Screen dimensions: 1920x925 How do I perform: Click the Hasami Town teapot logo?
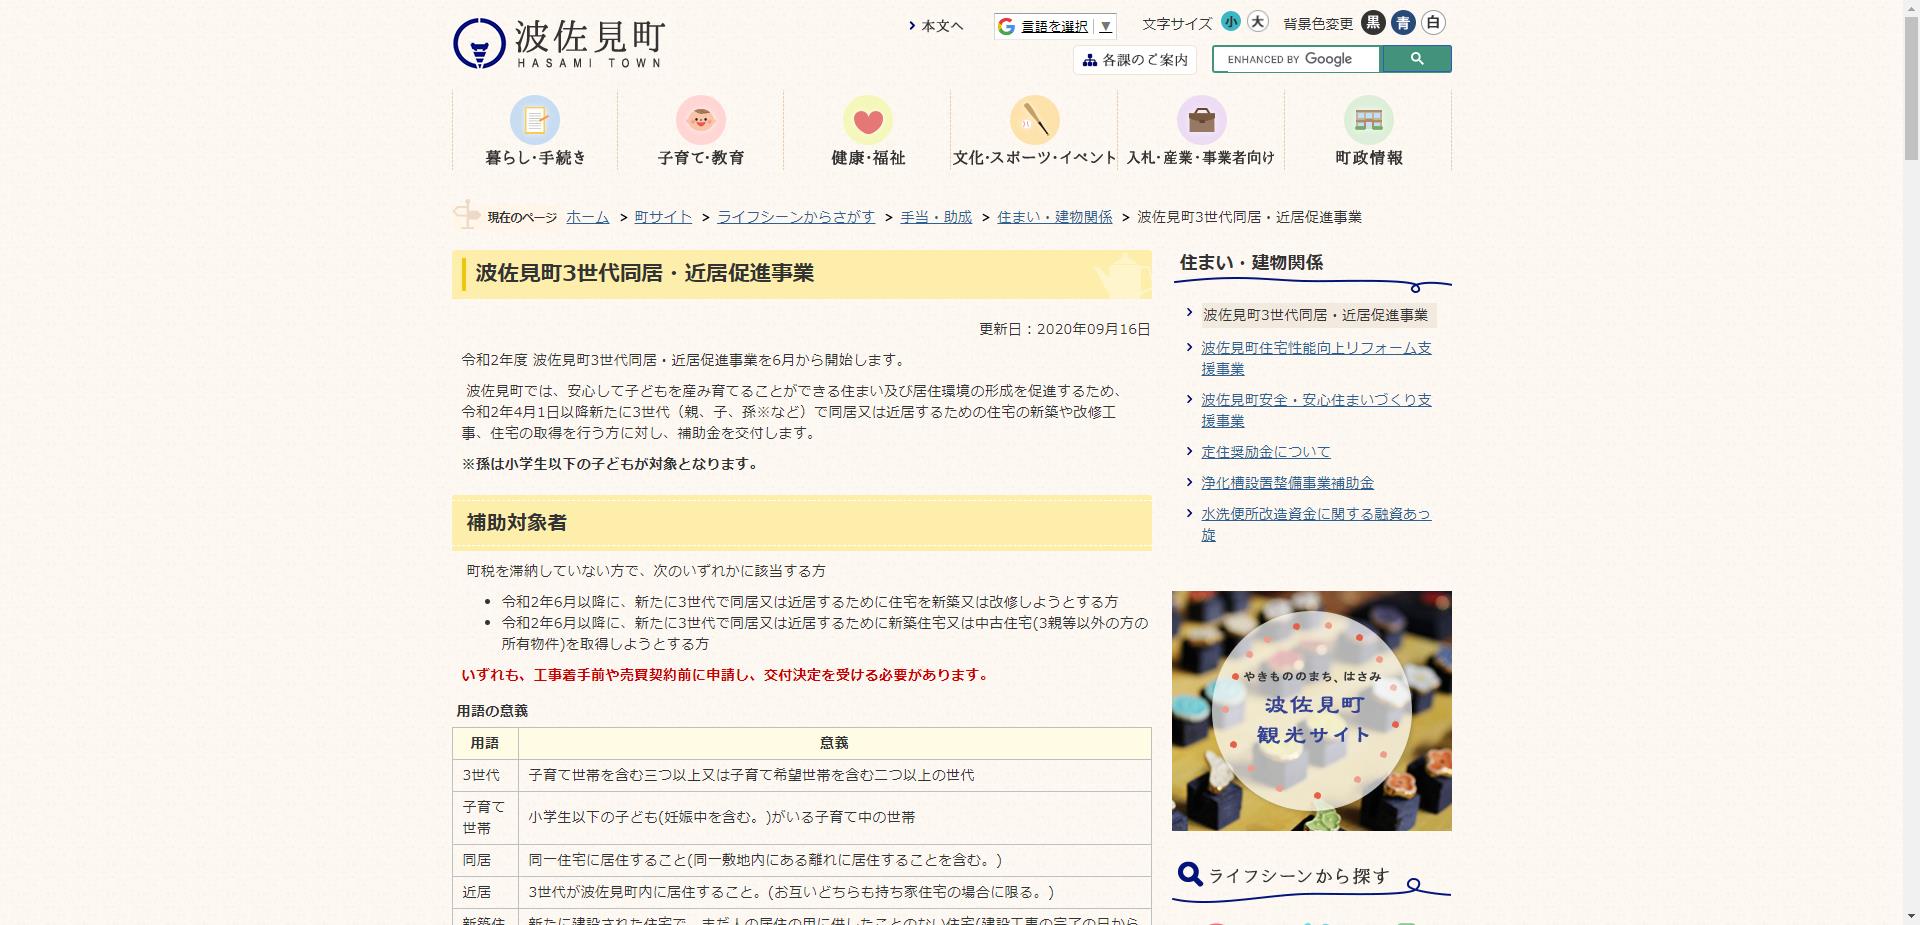pos(480,40)
